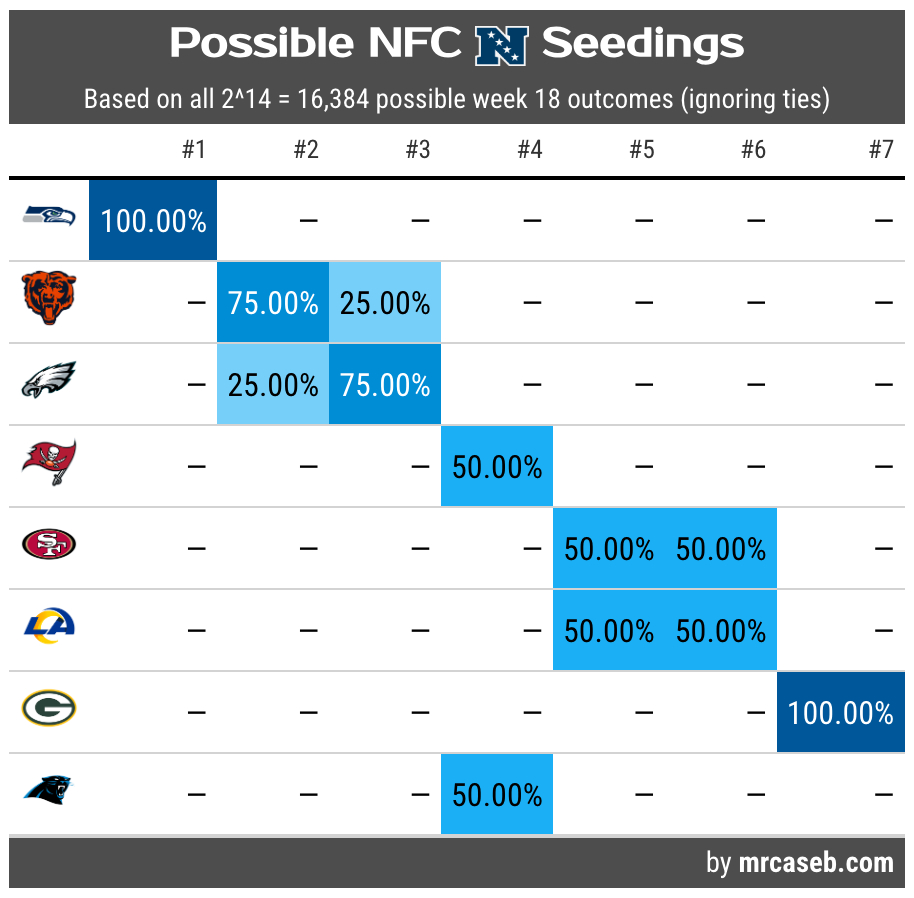914x898 pixels.
Task: Click the Eagles 25.00% #2 seed cell
Action: pos(273,385)
